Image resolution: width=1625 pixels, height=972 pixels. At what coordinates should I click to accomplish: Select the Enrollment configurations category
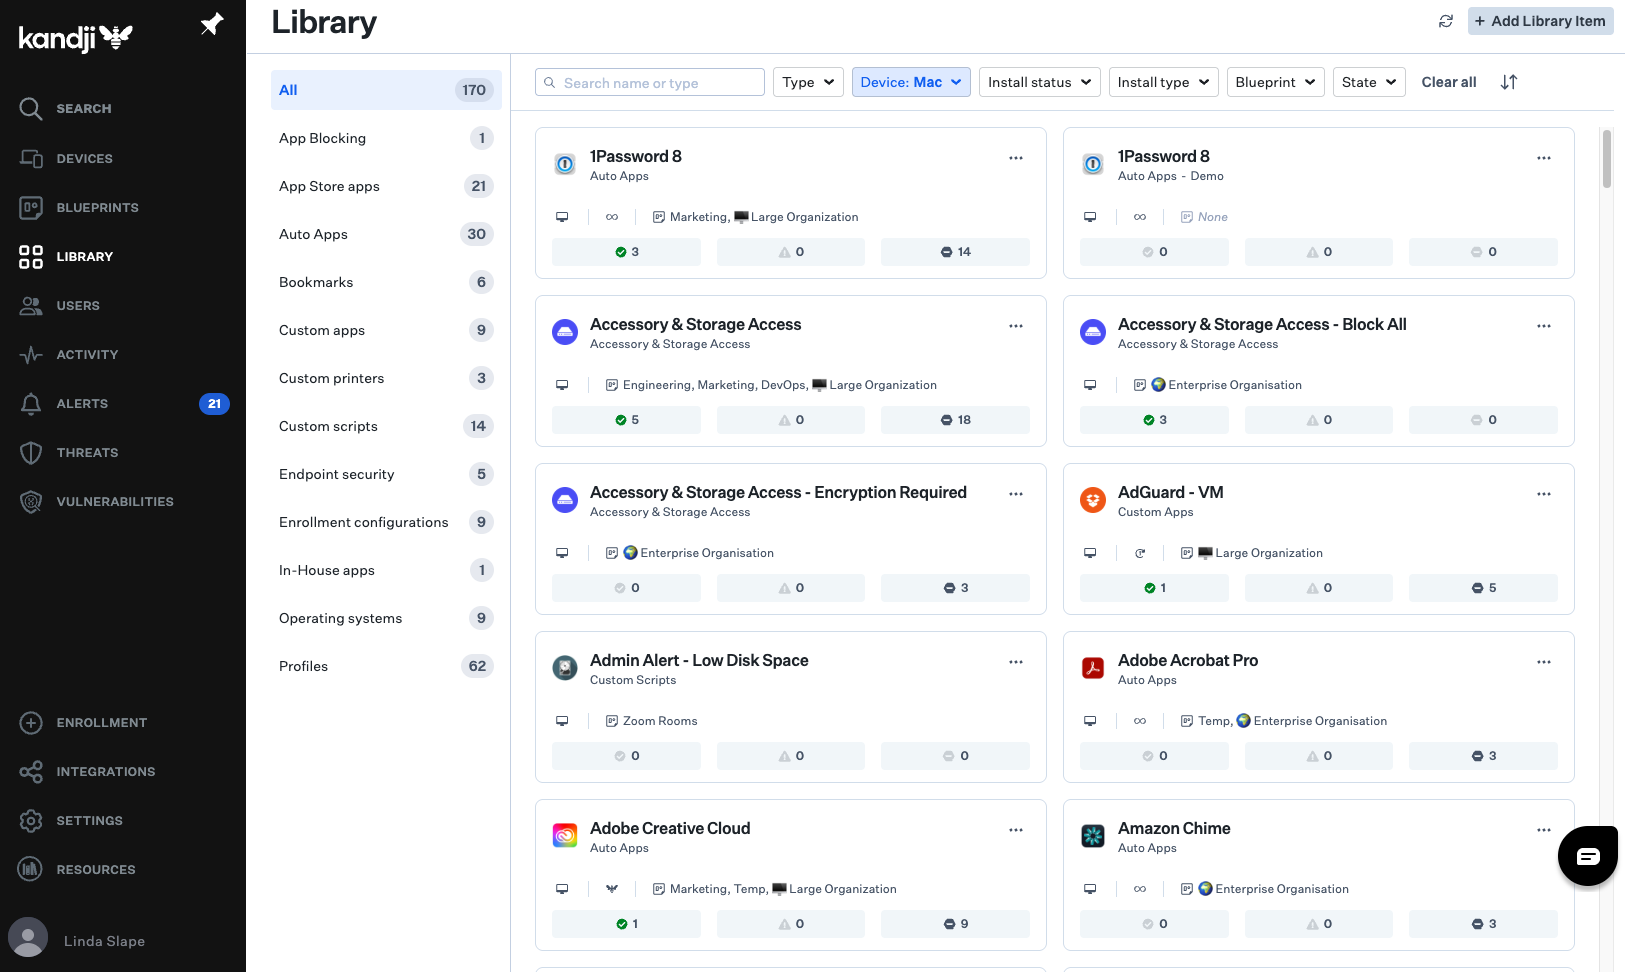tap(386, 522)
